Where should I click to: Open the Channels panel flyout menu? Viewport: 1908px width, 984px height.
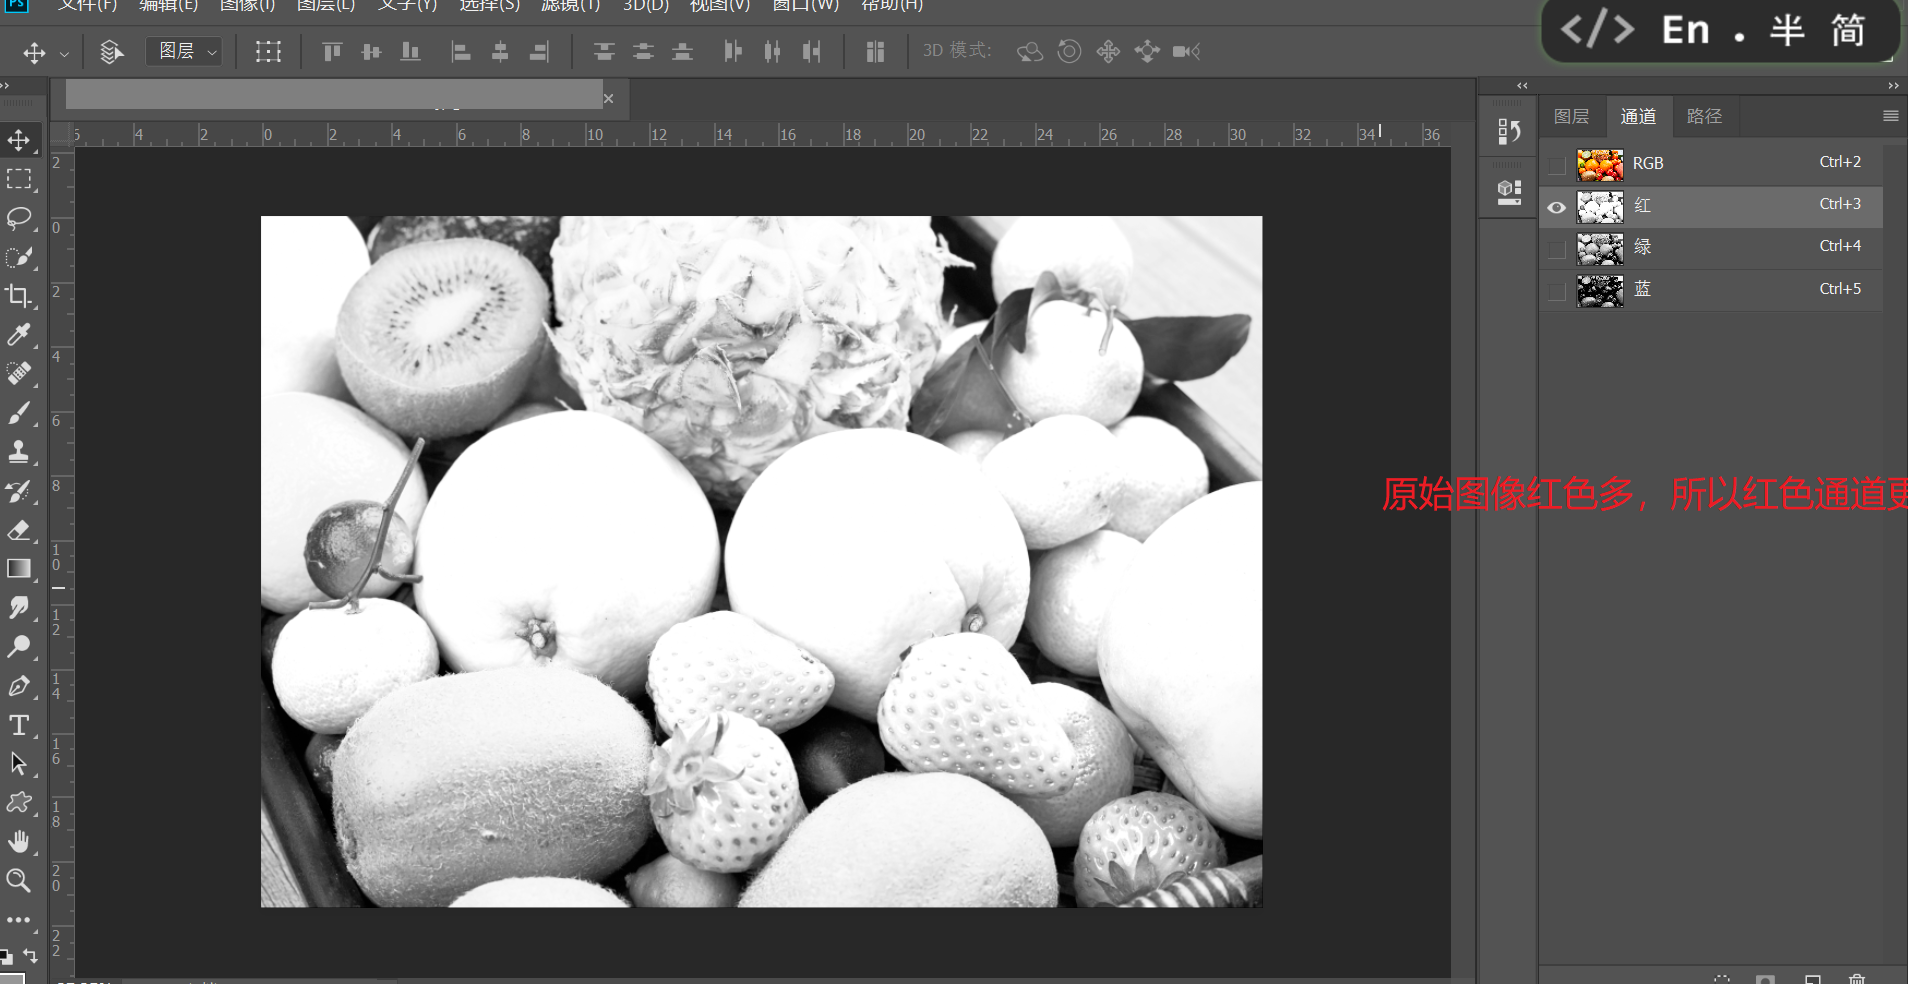pos(1890,116)
